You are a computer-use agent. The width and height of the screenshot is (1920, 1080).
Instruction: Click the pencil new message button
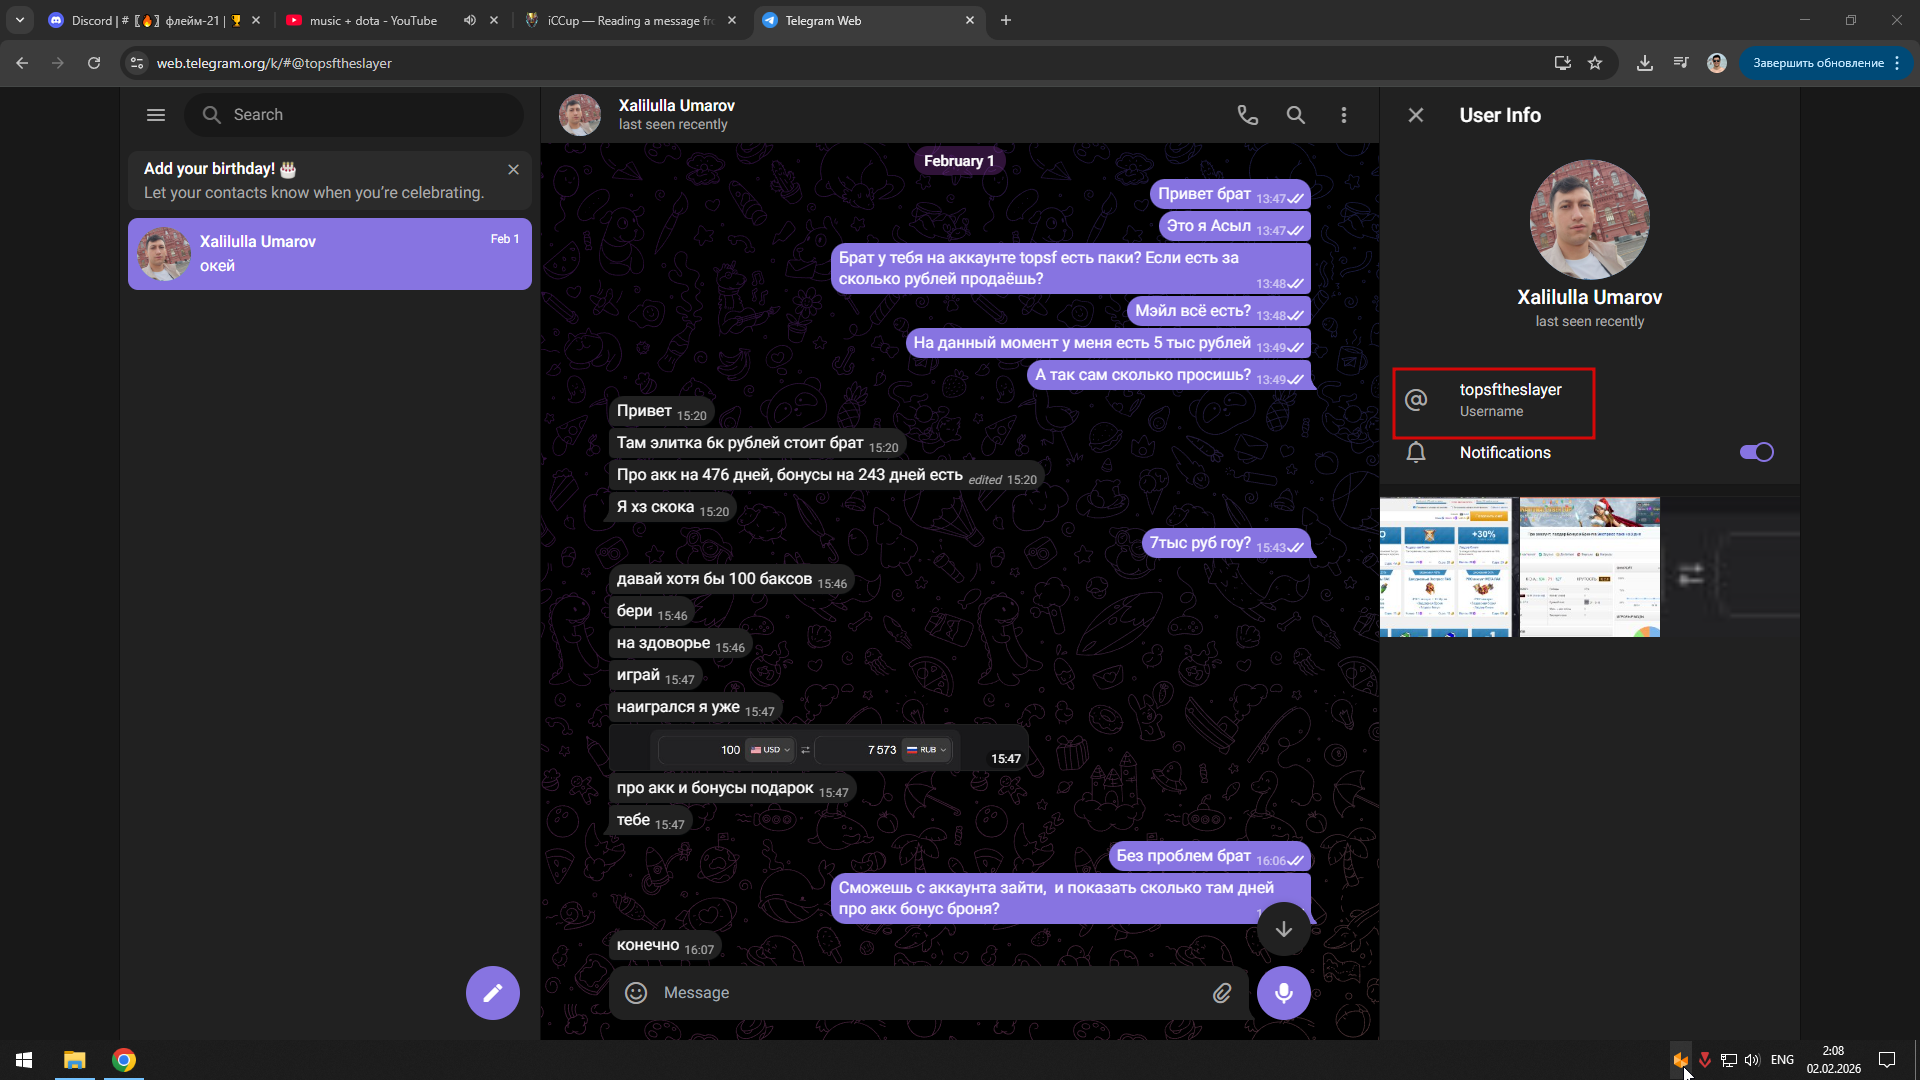click(x=492, y=993)
